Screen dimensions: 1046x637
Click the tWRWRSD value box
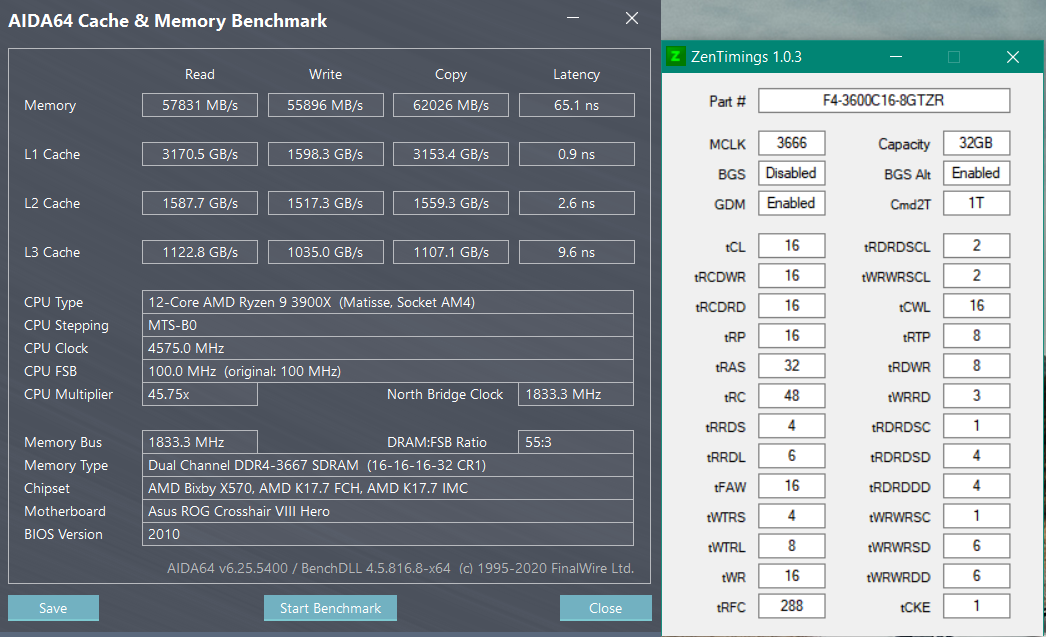[x=977, y=546]
